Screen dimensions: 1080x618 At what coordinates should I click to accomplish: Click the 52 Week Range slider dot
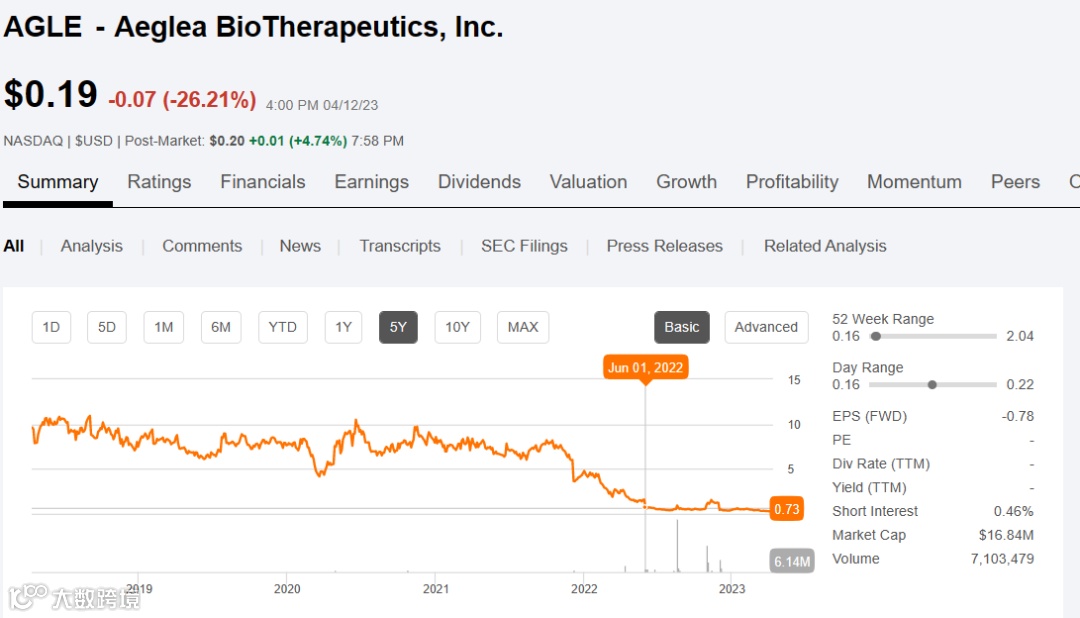876,336
